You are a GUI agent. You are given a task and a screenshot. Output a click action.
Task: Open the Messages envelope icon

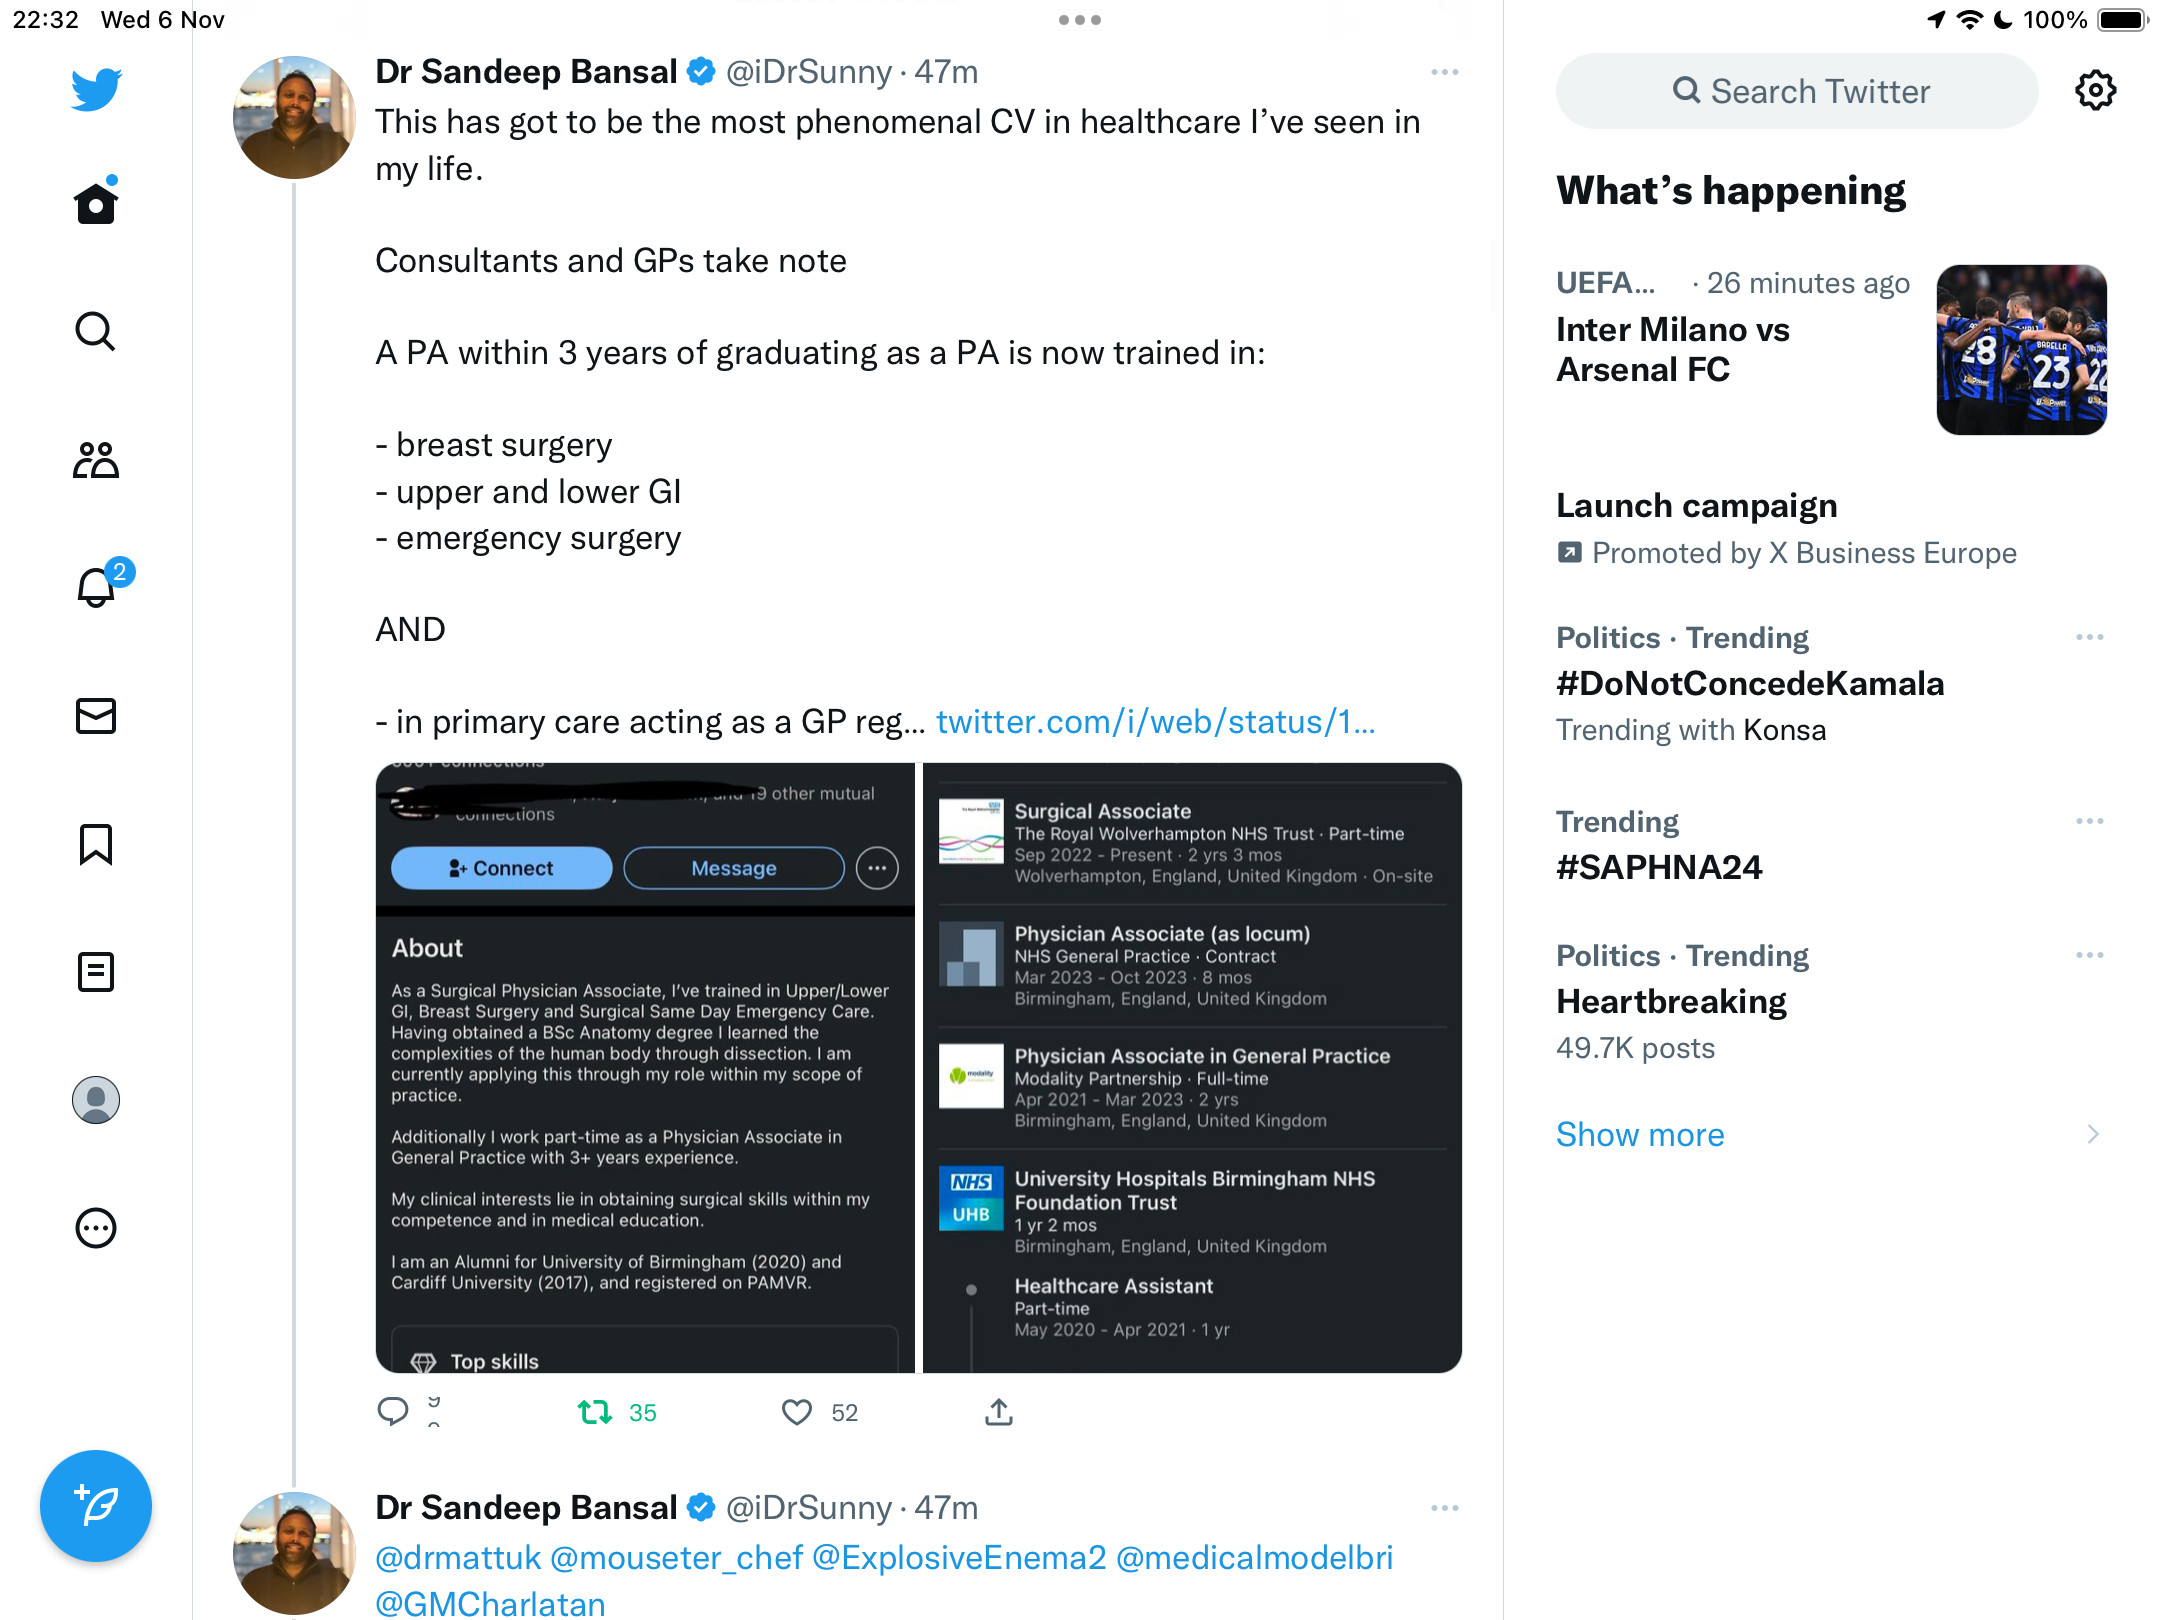96,716
